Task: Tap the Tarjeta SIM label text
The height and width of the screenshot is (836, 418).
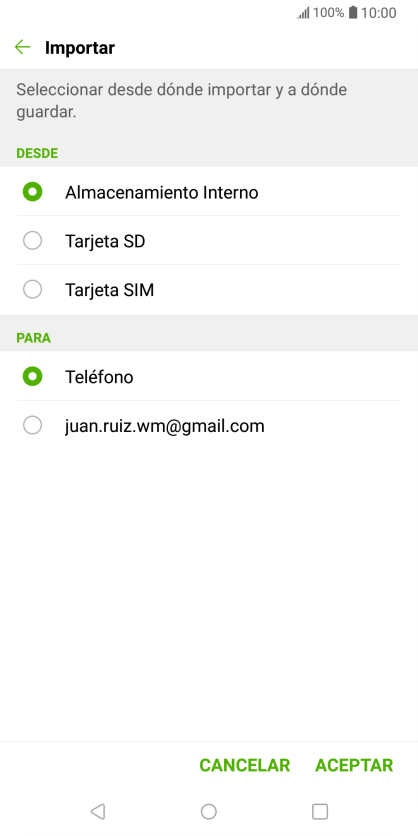Action: coord(110,290)
